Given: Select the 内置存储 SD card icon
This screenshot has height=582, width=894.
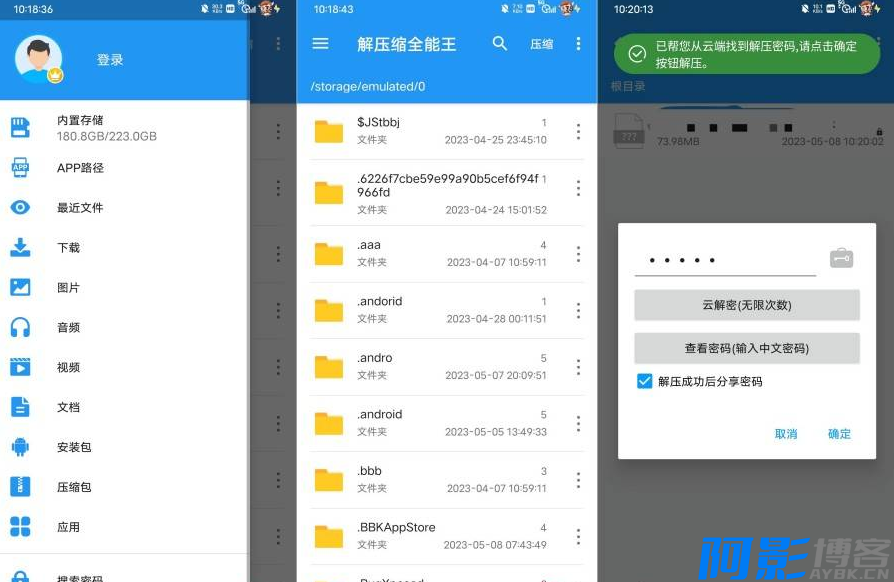Looking at the screenshot, I should pyautogui.click(x=21, y=128).
